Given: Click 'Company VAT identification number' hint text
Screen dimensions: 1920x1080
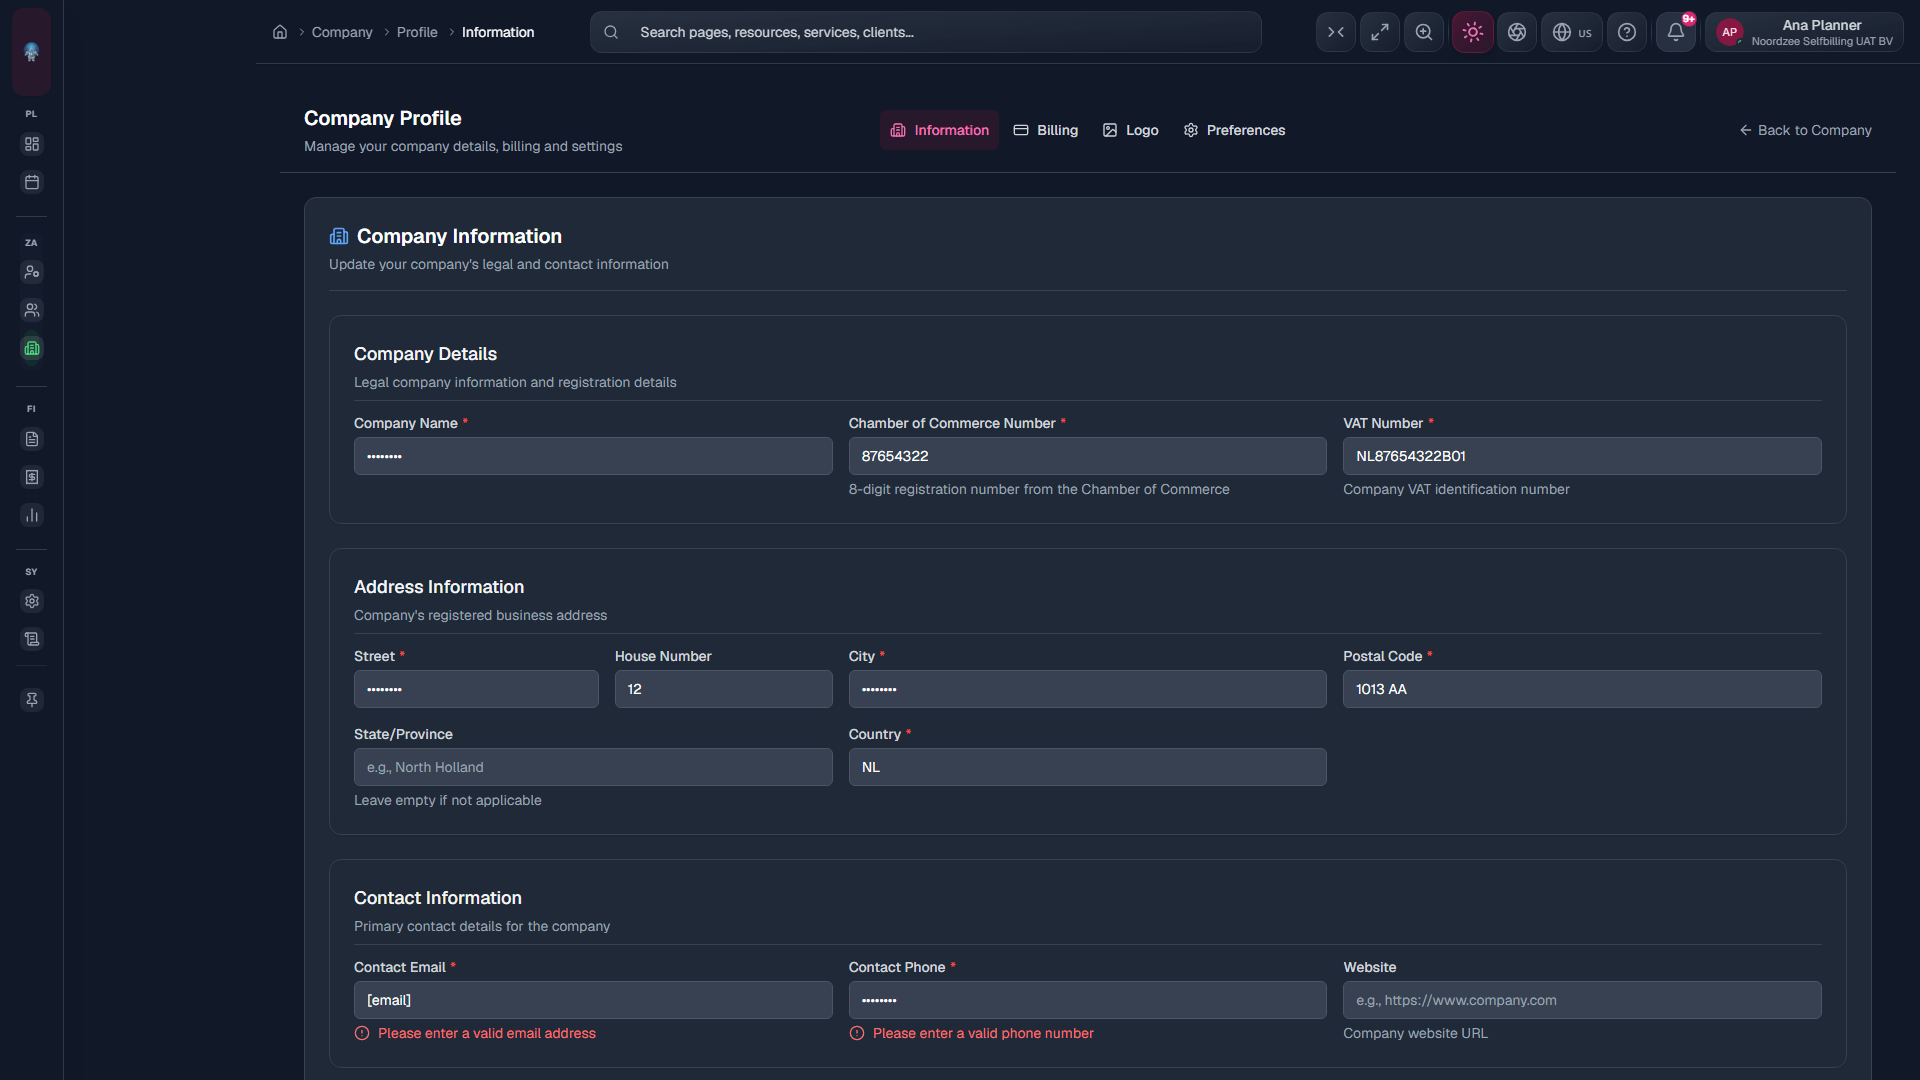Looking at the screenshot, I should point(1456,489).
